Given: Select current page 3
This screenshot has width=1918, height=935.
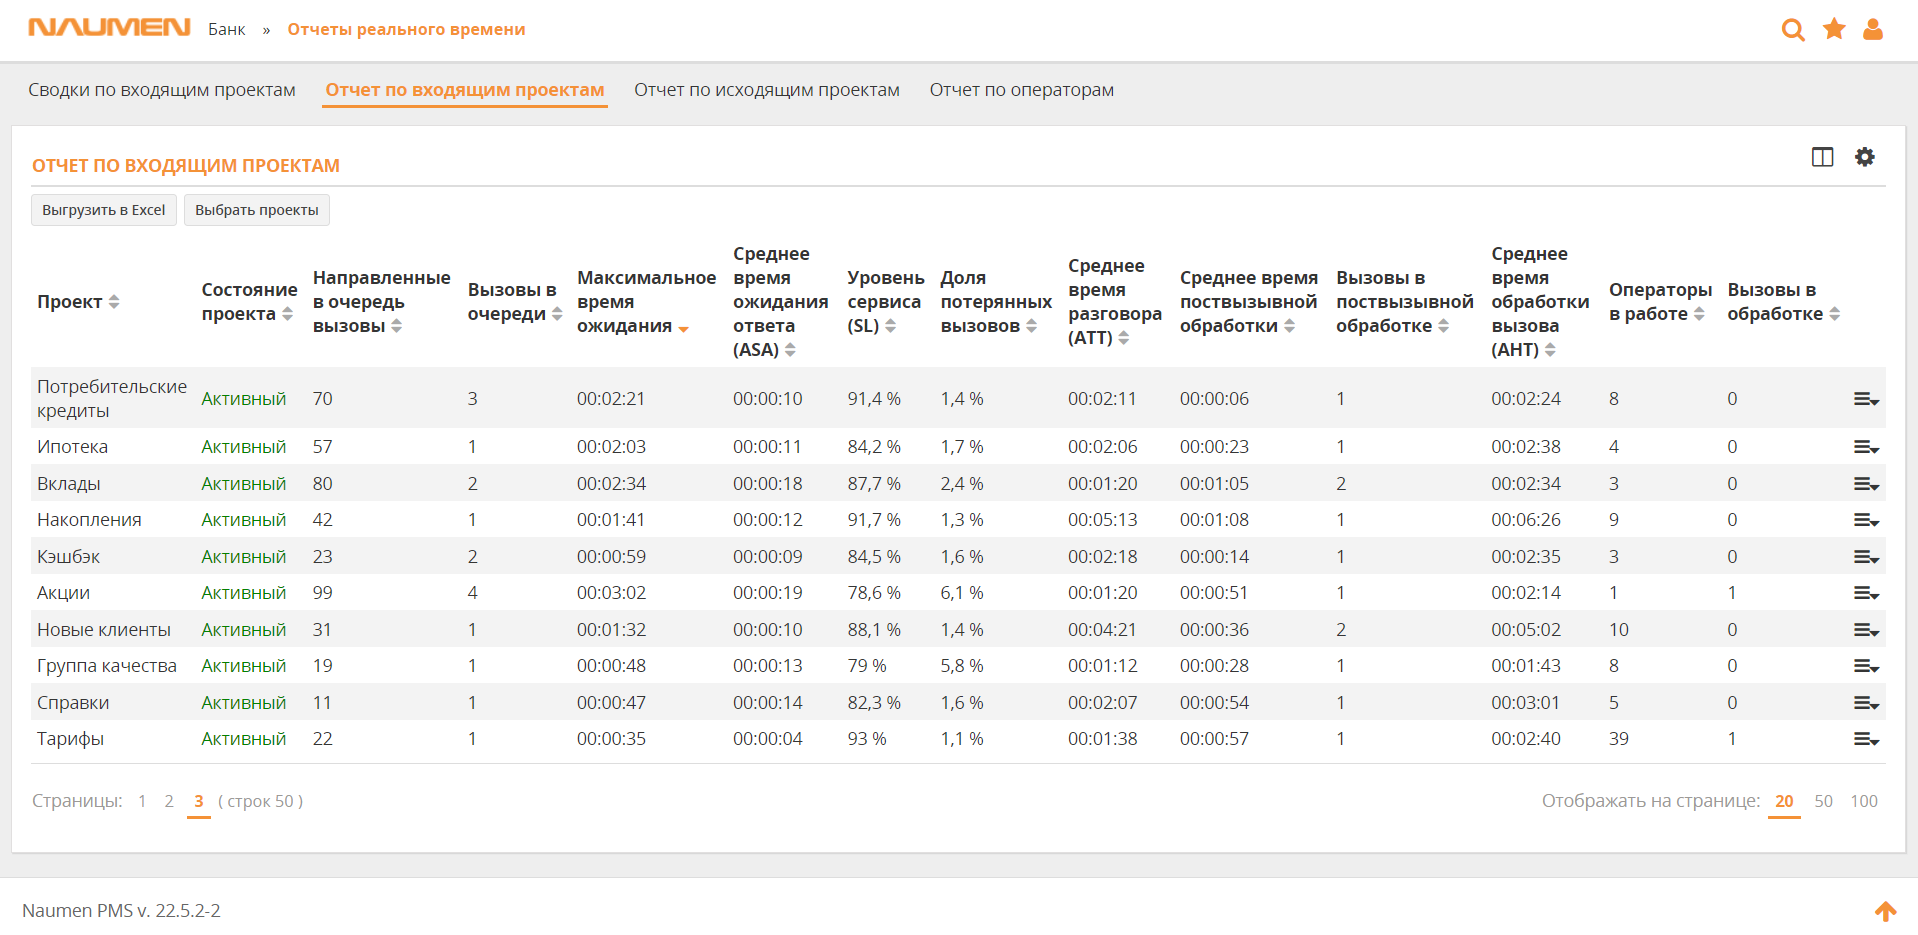Looking at the screenshot, I should click(199, 801).
